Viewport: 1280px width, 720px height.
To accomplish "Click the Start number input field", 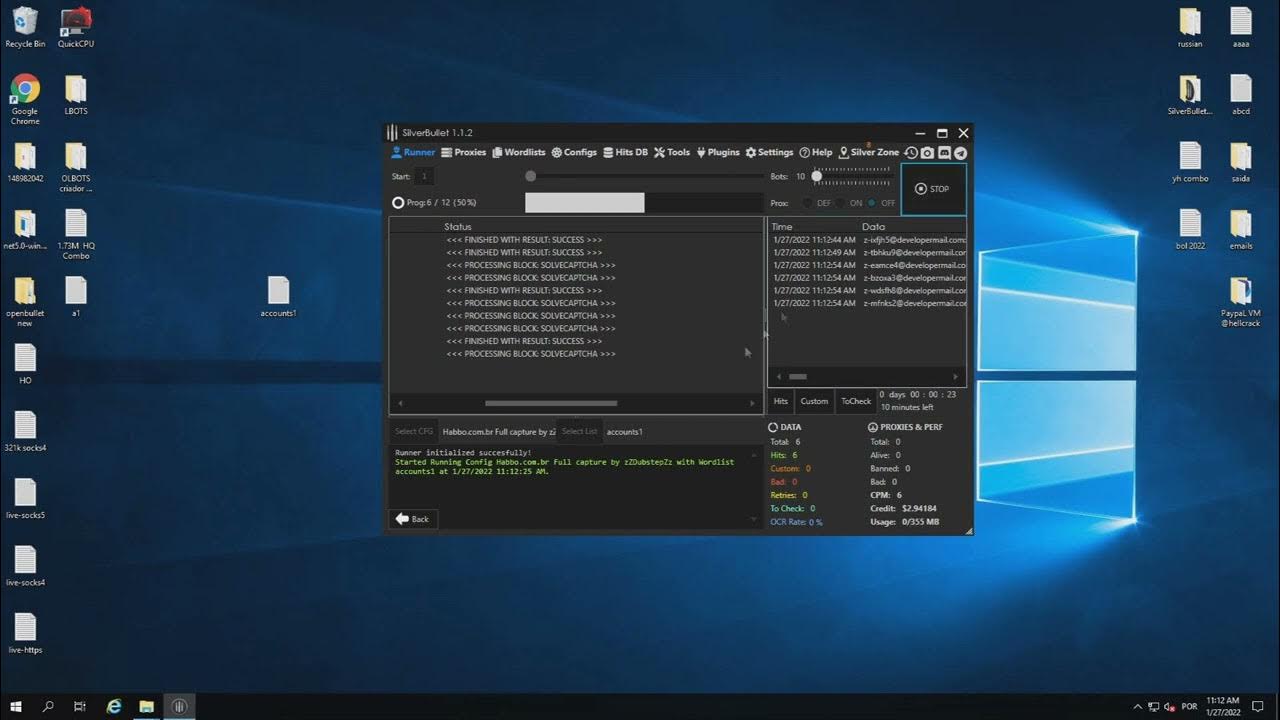I will [x=425, y=176].
